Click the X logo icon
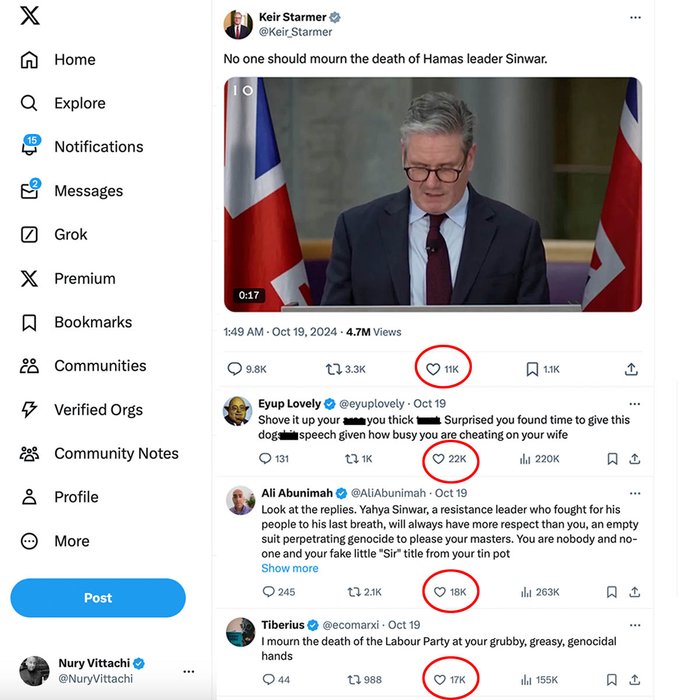700x700 pixels. pyautogui.click(x=30, y=16)
